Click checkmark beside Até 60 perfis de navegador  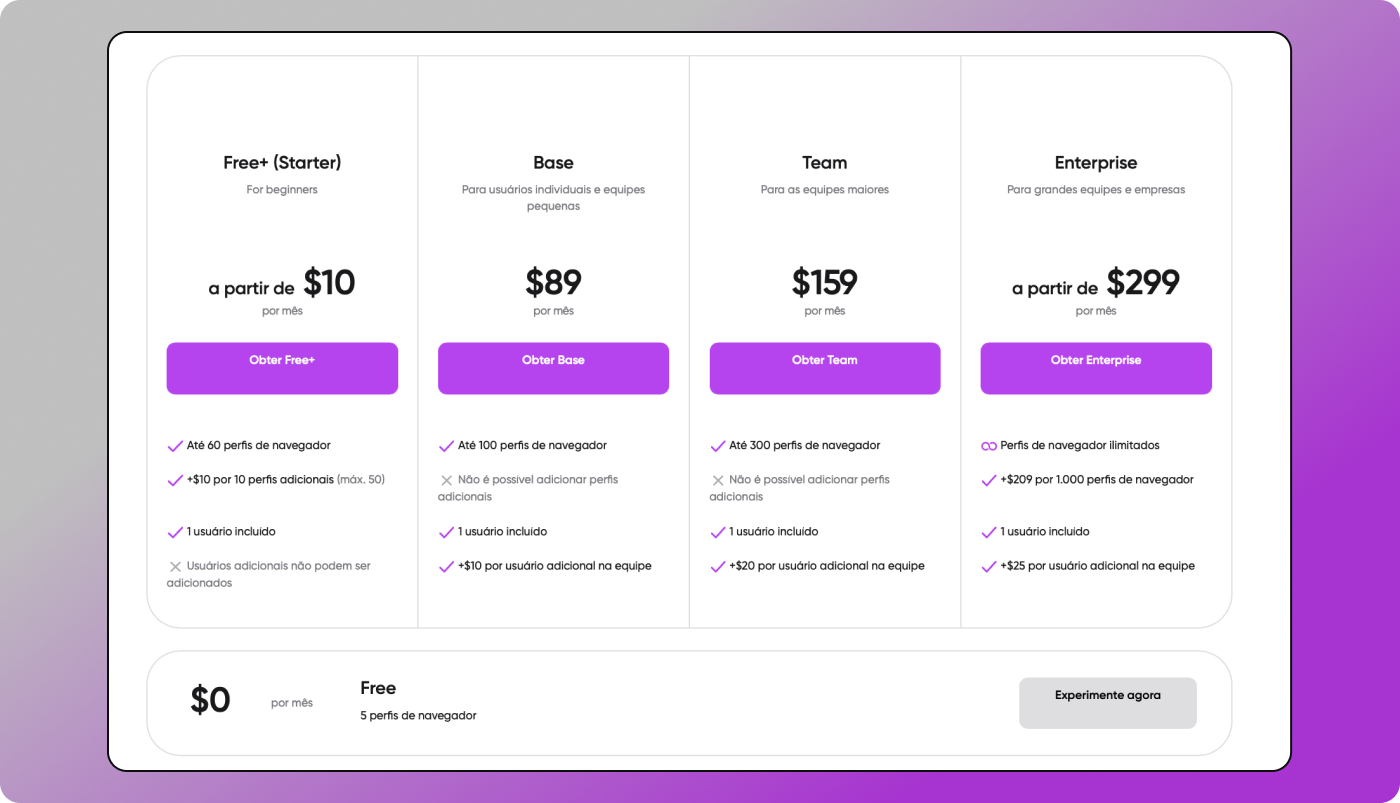coord(175,446)
